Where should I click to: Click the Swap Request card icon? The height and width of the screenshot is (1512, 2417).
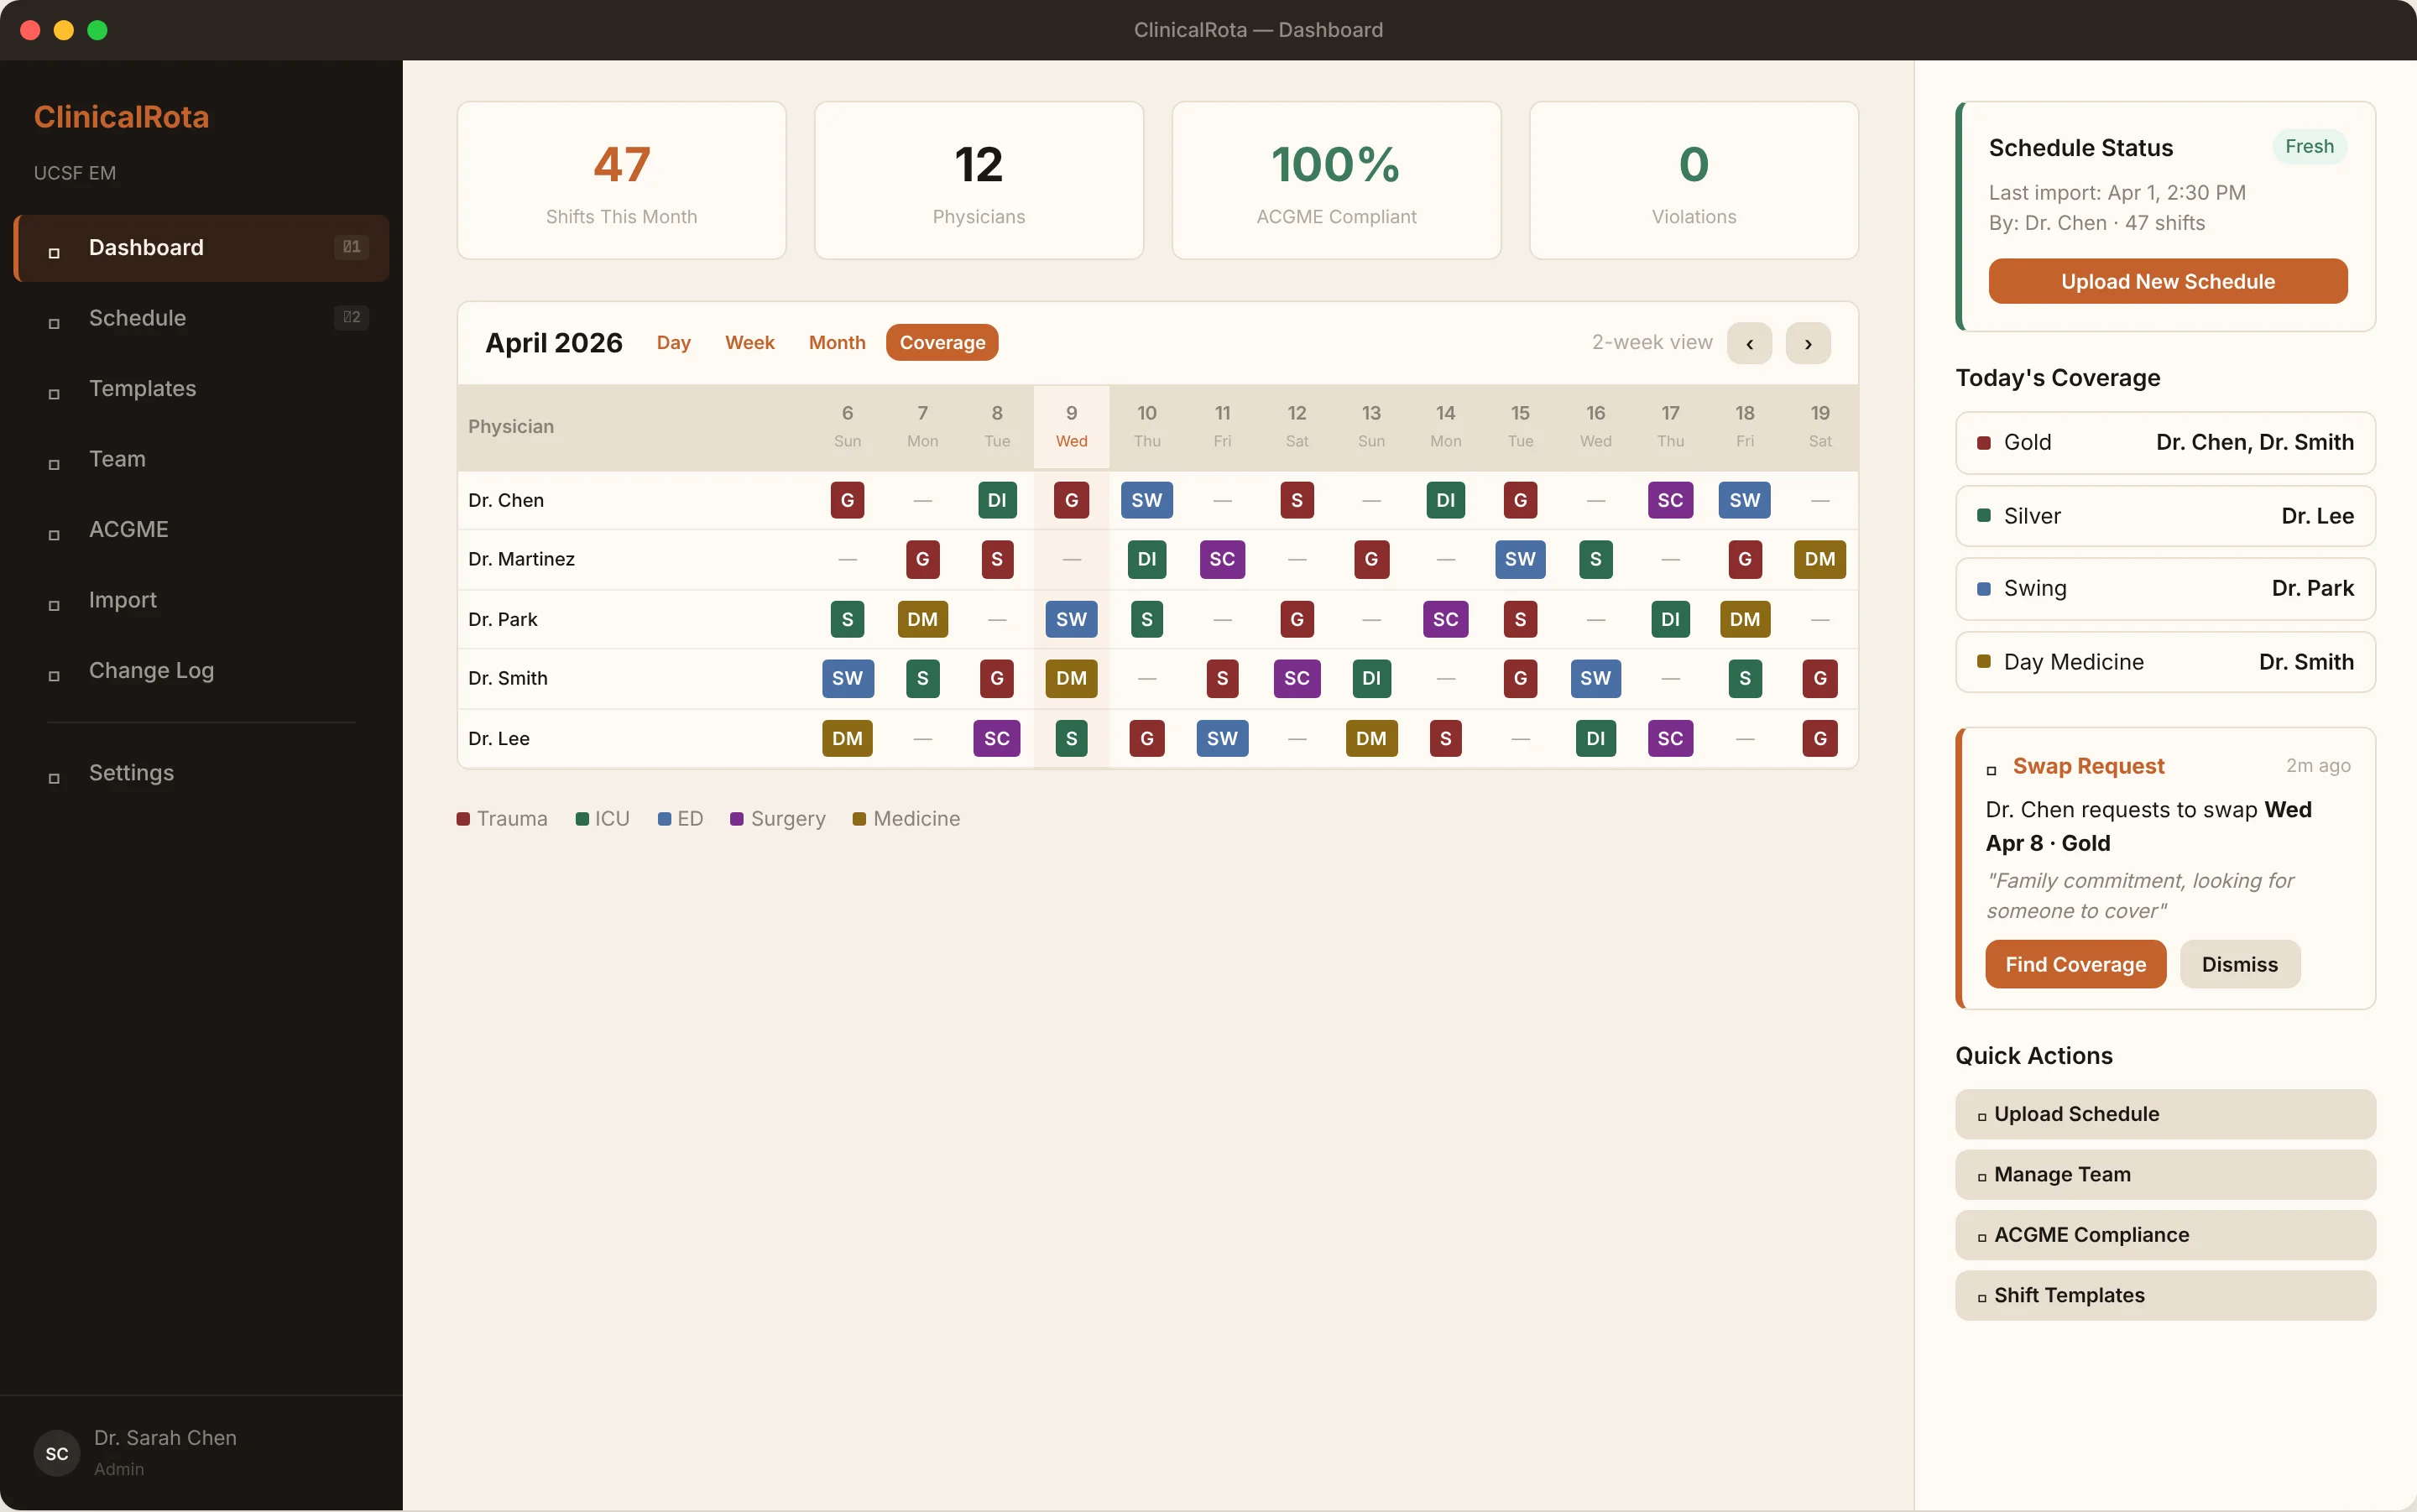click(x=1991, y=770)
